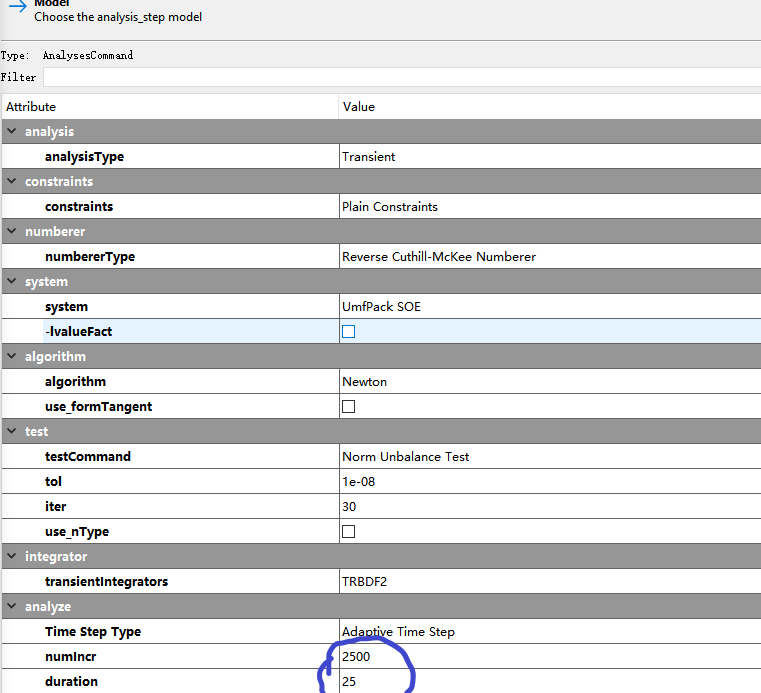
Task: Open the UmfPack SOE system value
Action: point(381,307)
